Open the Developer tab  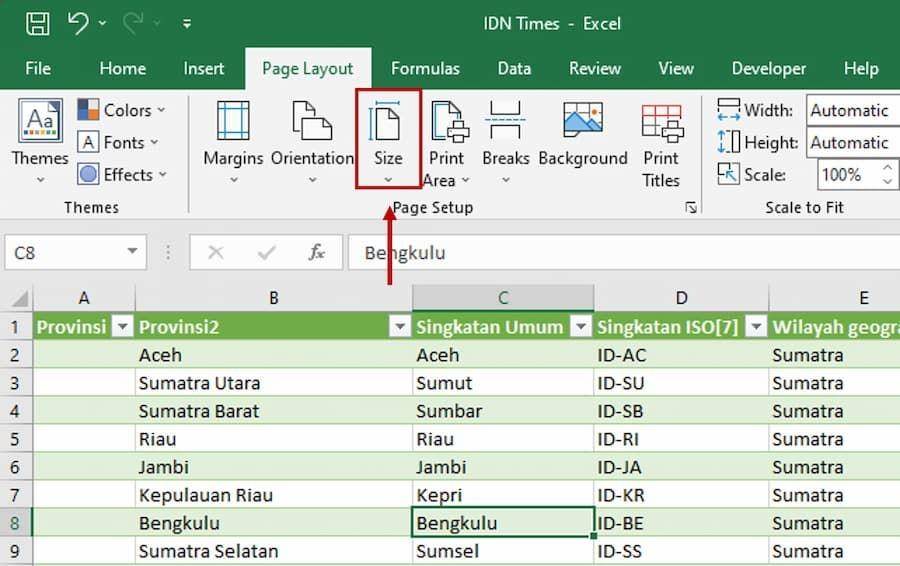[769, 69]
